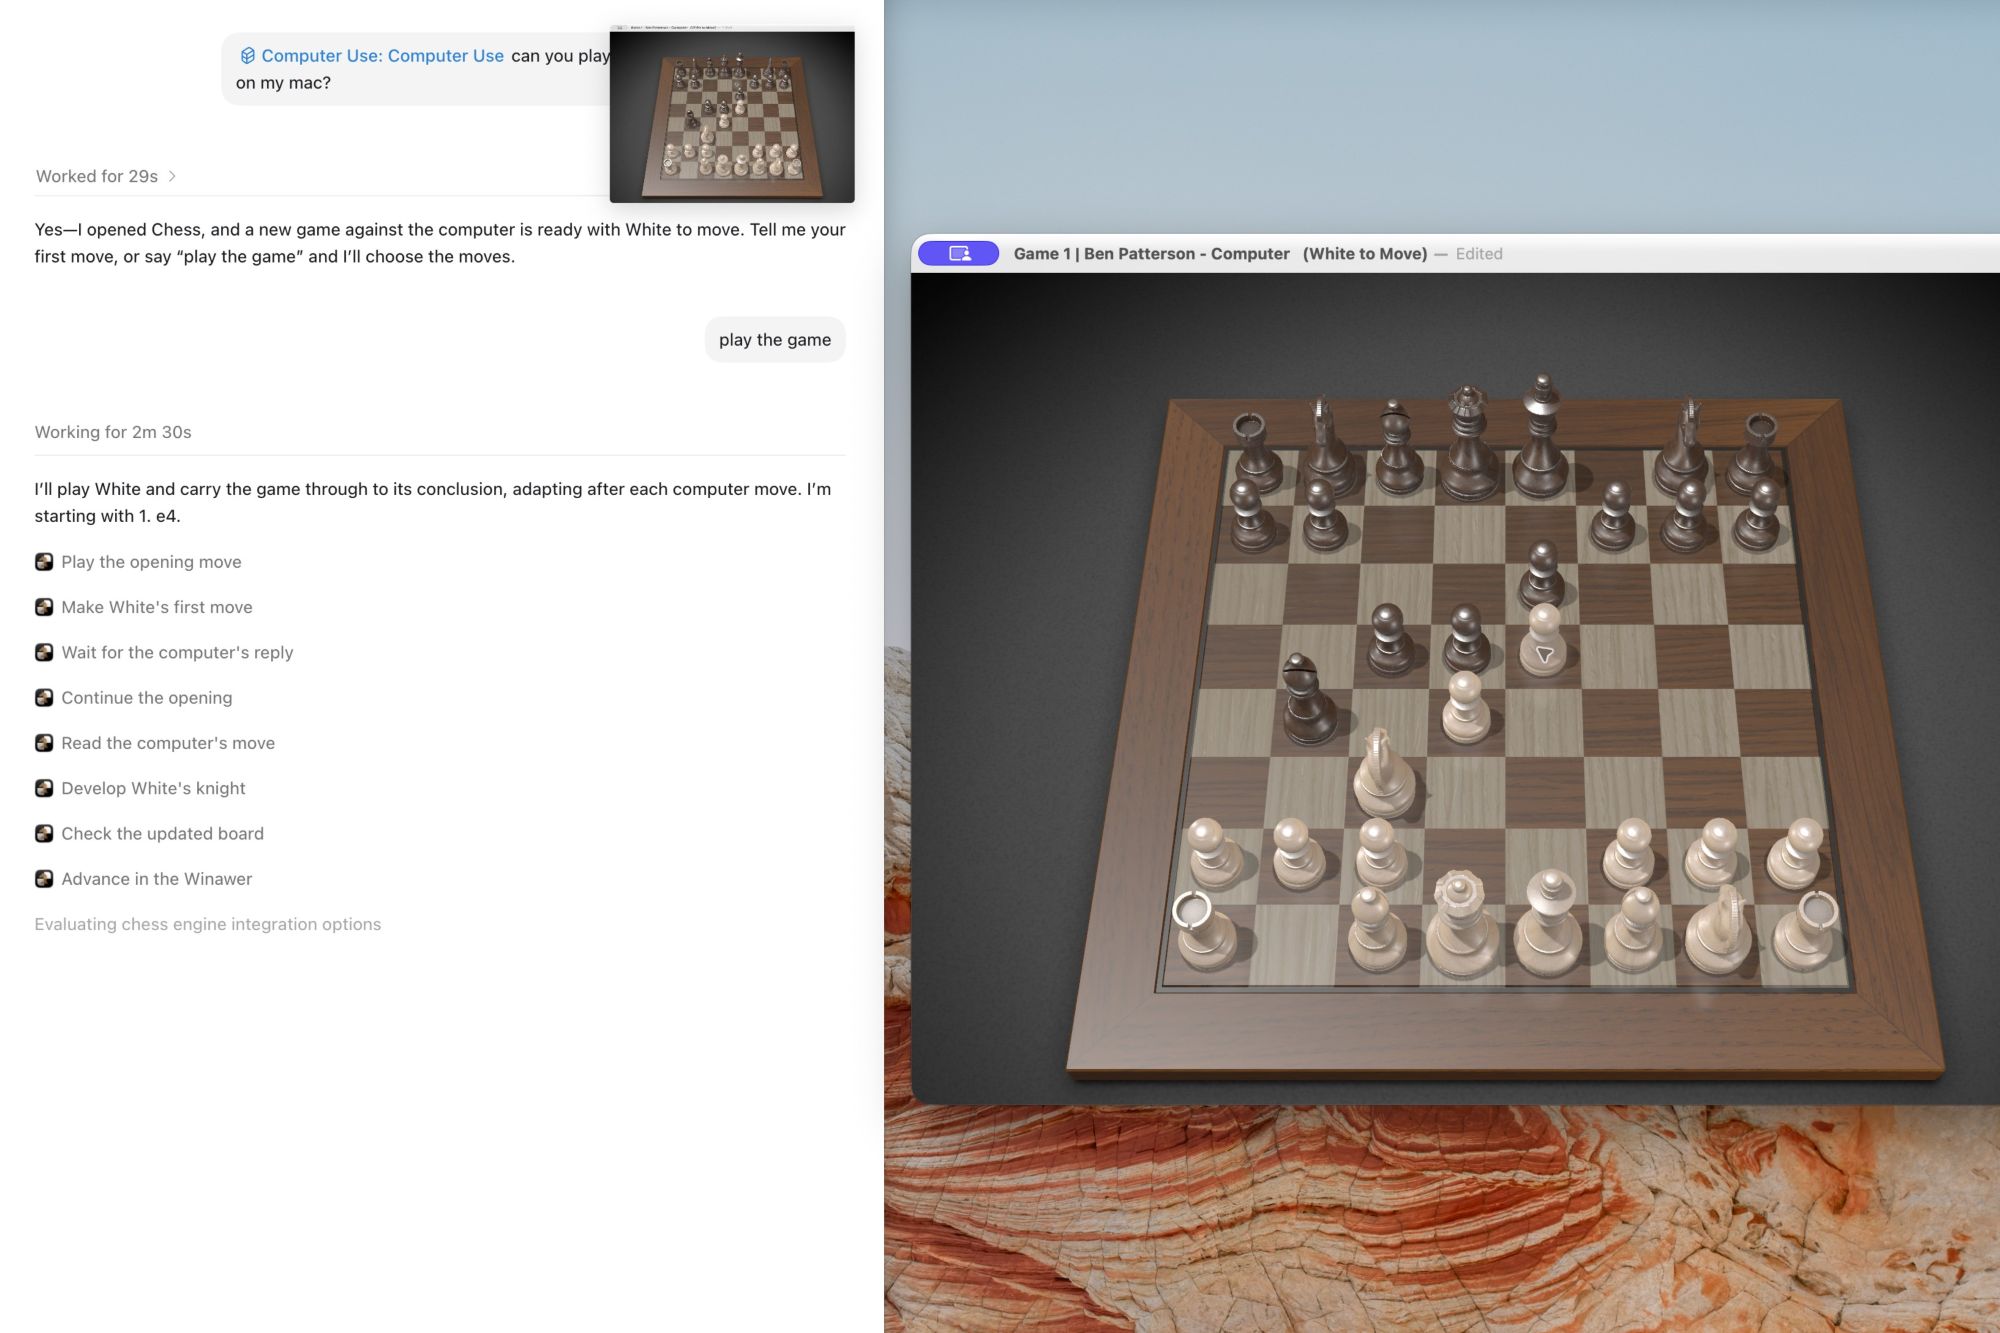
Task: Select the white f2 pawn
Action: point(1632,854)
